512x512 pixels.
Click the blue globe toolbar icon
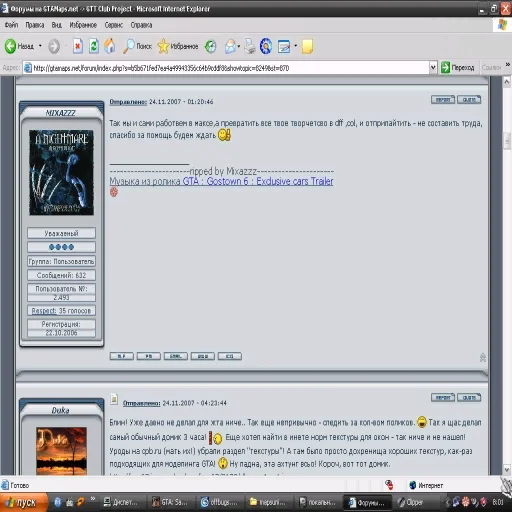(266, 46)
